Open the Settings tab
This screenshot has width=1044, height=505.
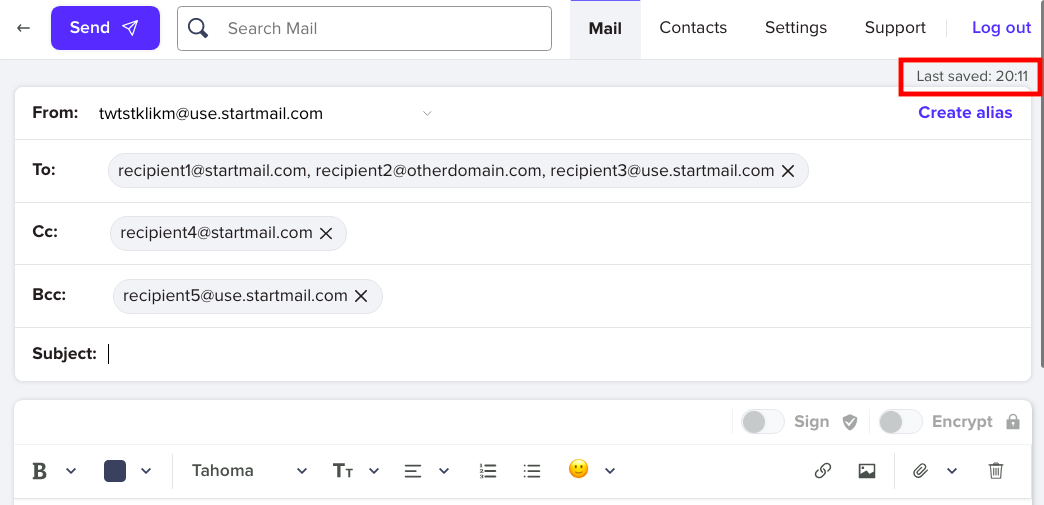[796, 28]
